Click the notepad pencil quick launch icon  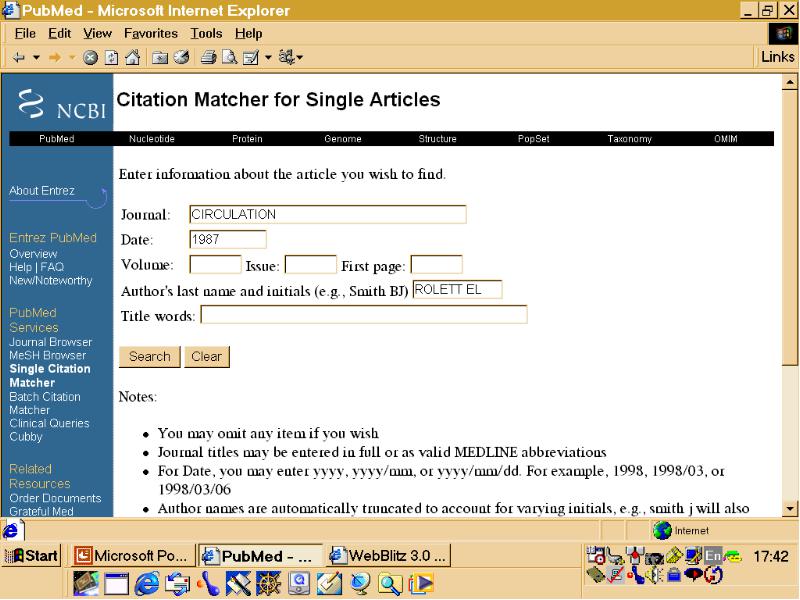[329, 584]
